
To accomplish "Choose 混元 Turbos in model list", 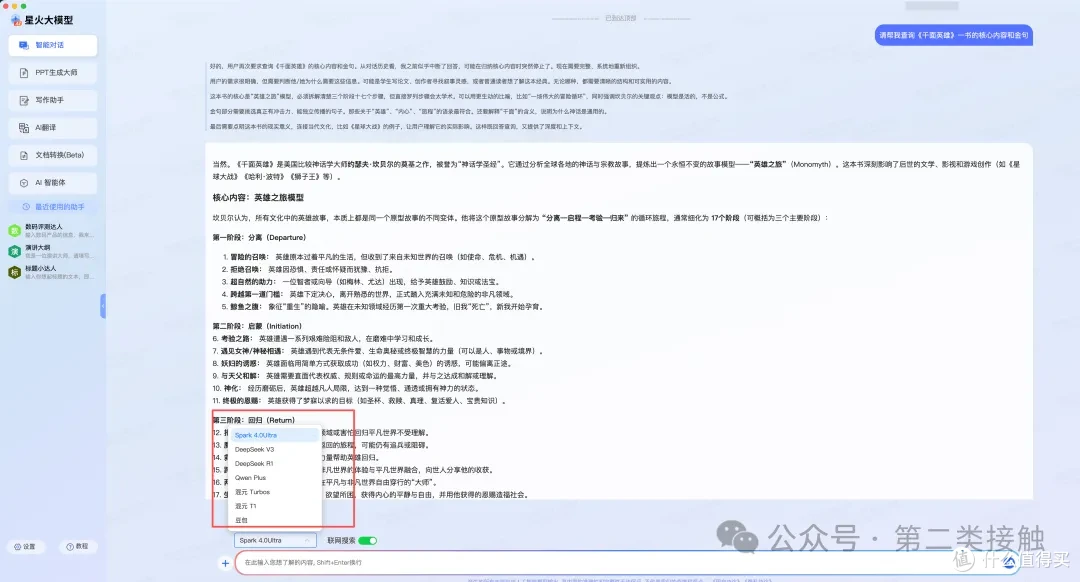I will tap(275, 492).
